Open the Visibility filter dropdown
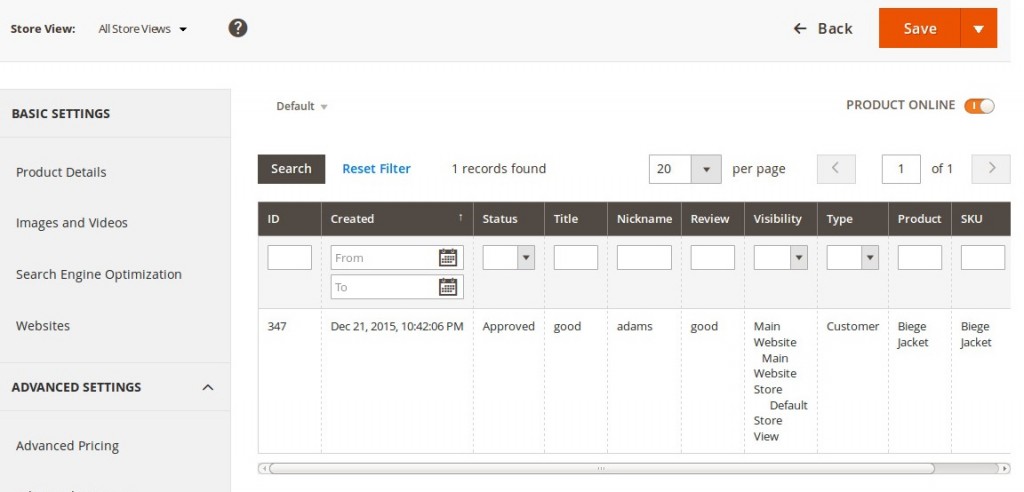 click(798, 258)
